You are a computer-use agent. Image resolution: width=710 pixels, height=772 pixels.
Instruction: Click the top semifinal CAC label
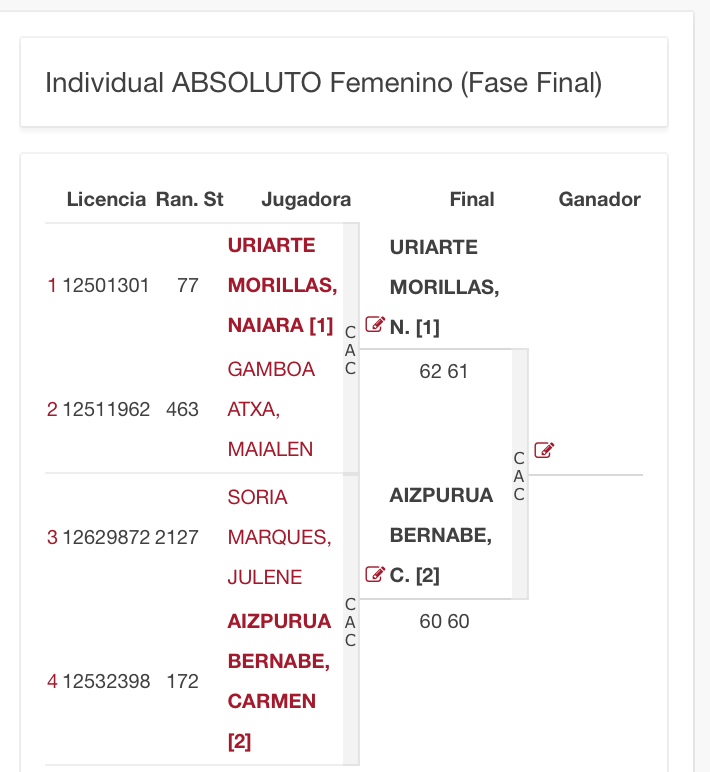point(350,350)
